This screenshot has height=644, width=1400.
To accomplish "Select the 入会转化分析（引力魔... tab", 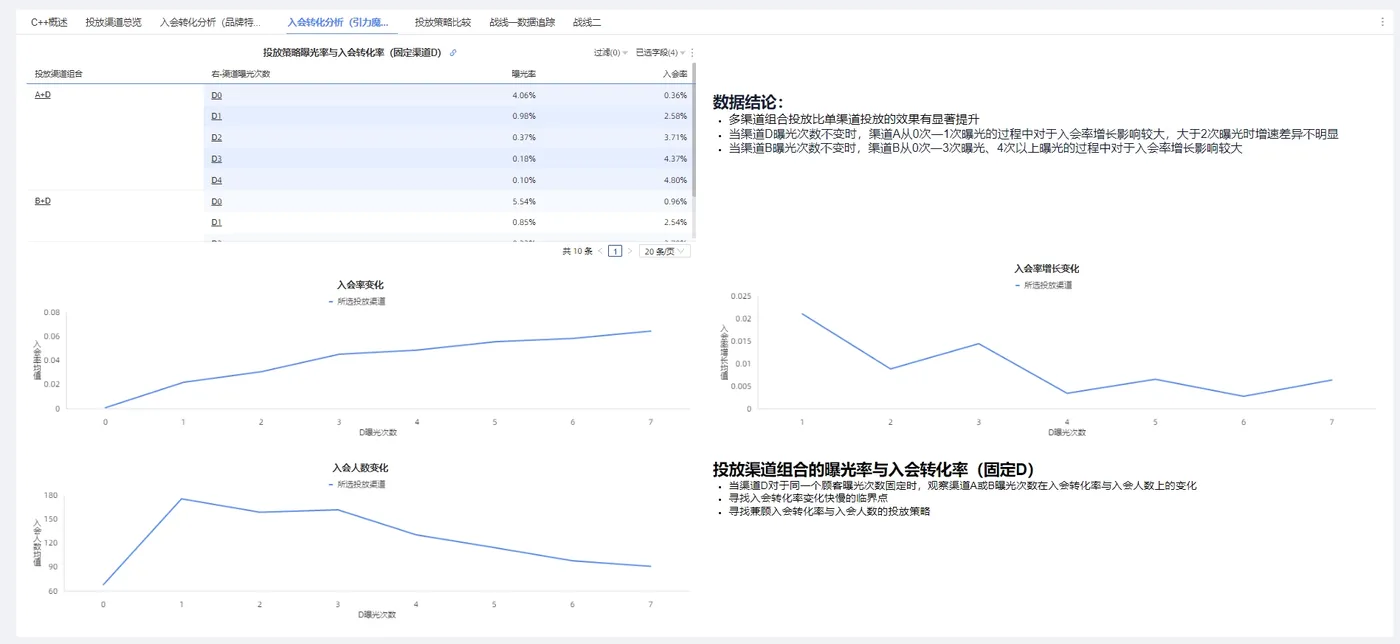I will (x=336, y=21).
